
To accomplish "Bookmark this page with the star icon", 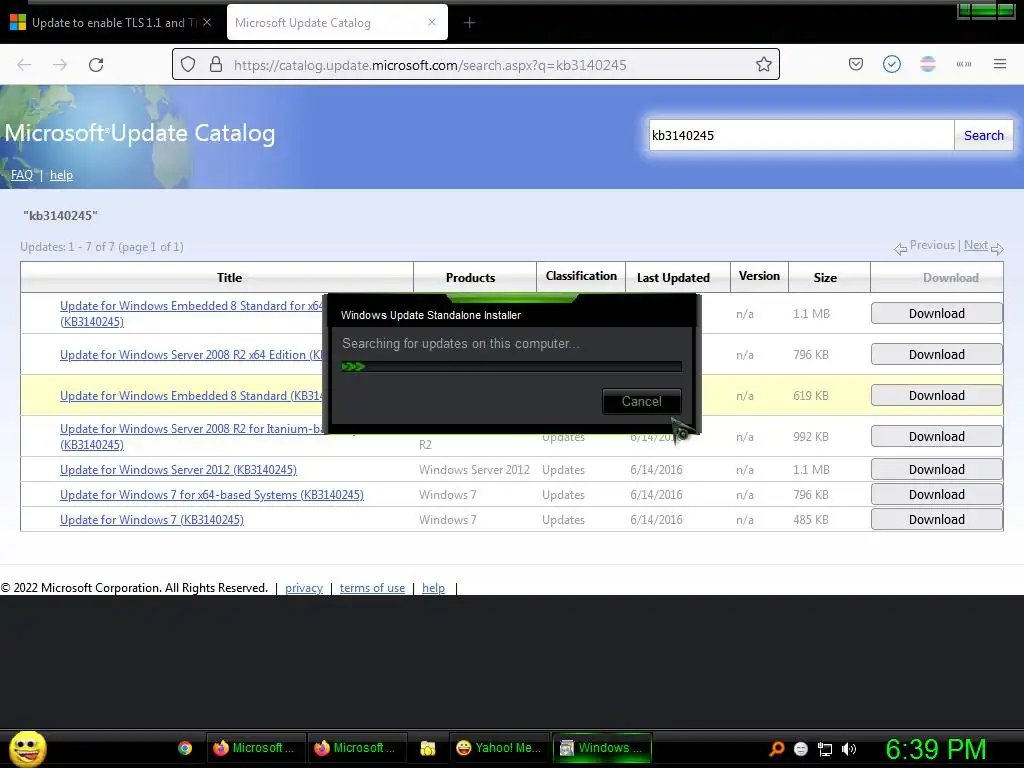I will 763,65.
